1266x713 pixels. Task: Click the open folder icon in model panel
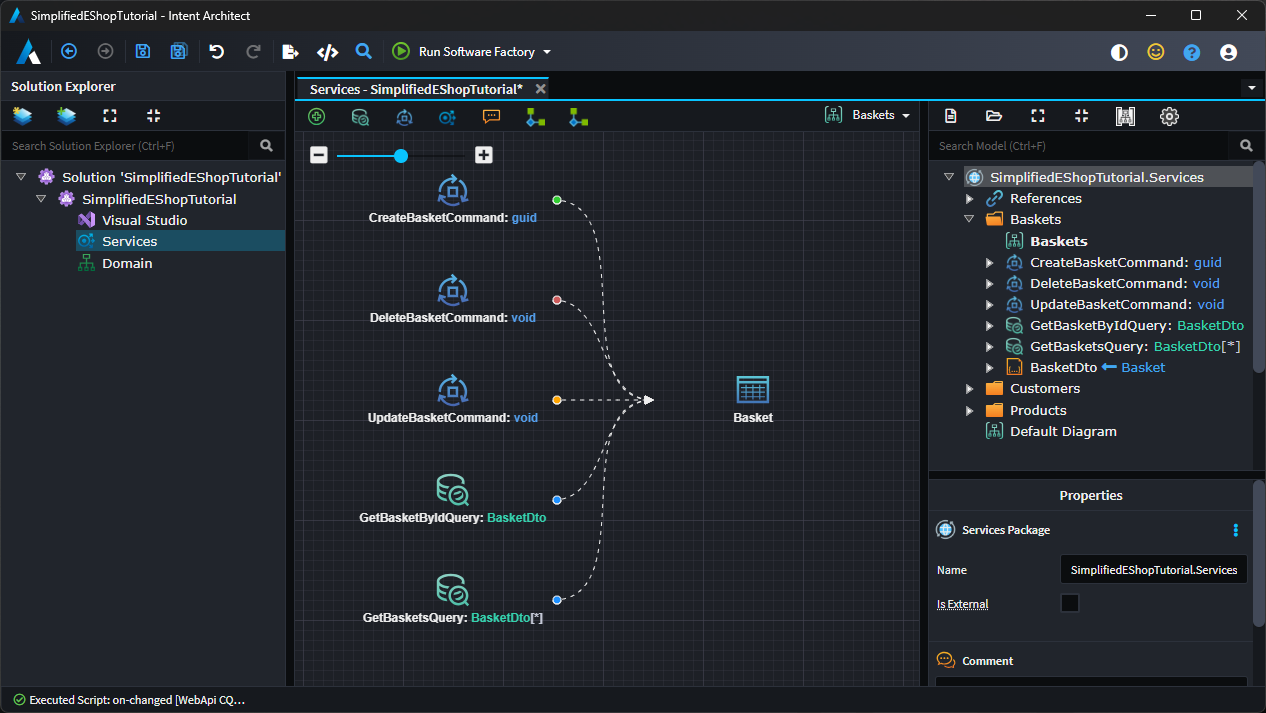tap(994, 116)
